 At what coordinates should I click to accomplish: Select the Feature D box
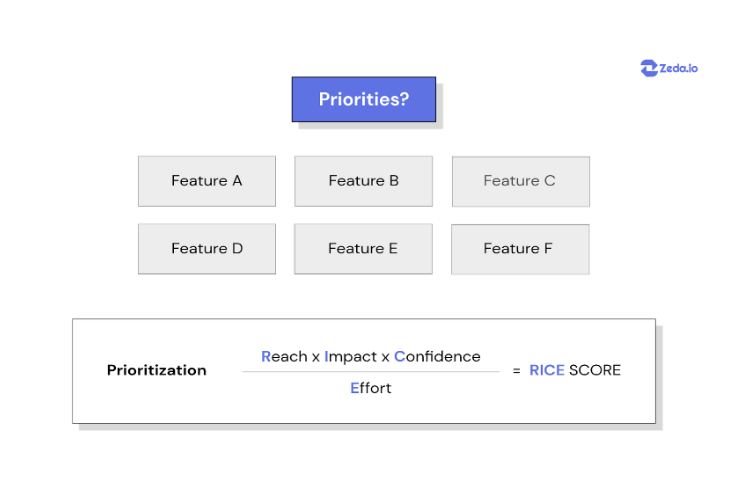207,249
